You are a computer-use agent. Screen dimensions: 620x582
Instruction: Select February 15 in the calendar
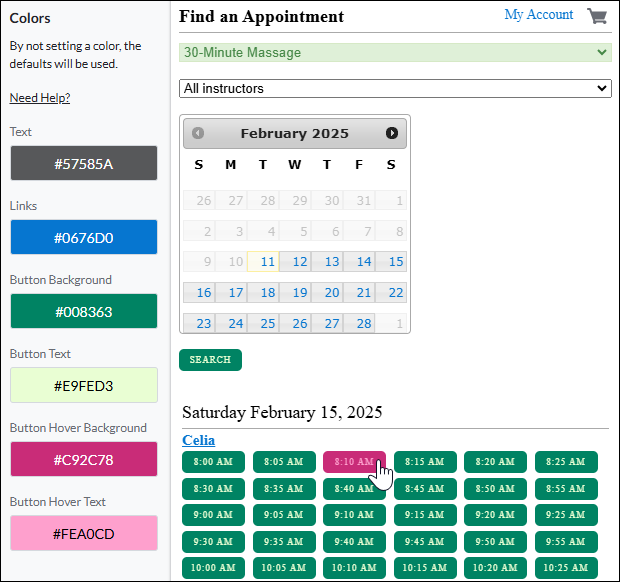click(x=391, y=262)
